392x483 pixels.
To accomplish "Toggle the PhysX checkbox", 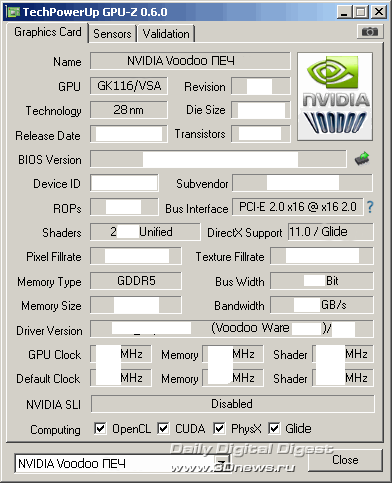I will pyautogui.click(x=219, y=428).
